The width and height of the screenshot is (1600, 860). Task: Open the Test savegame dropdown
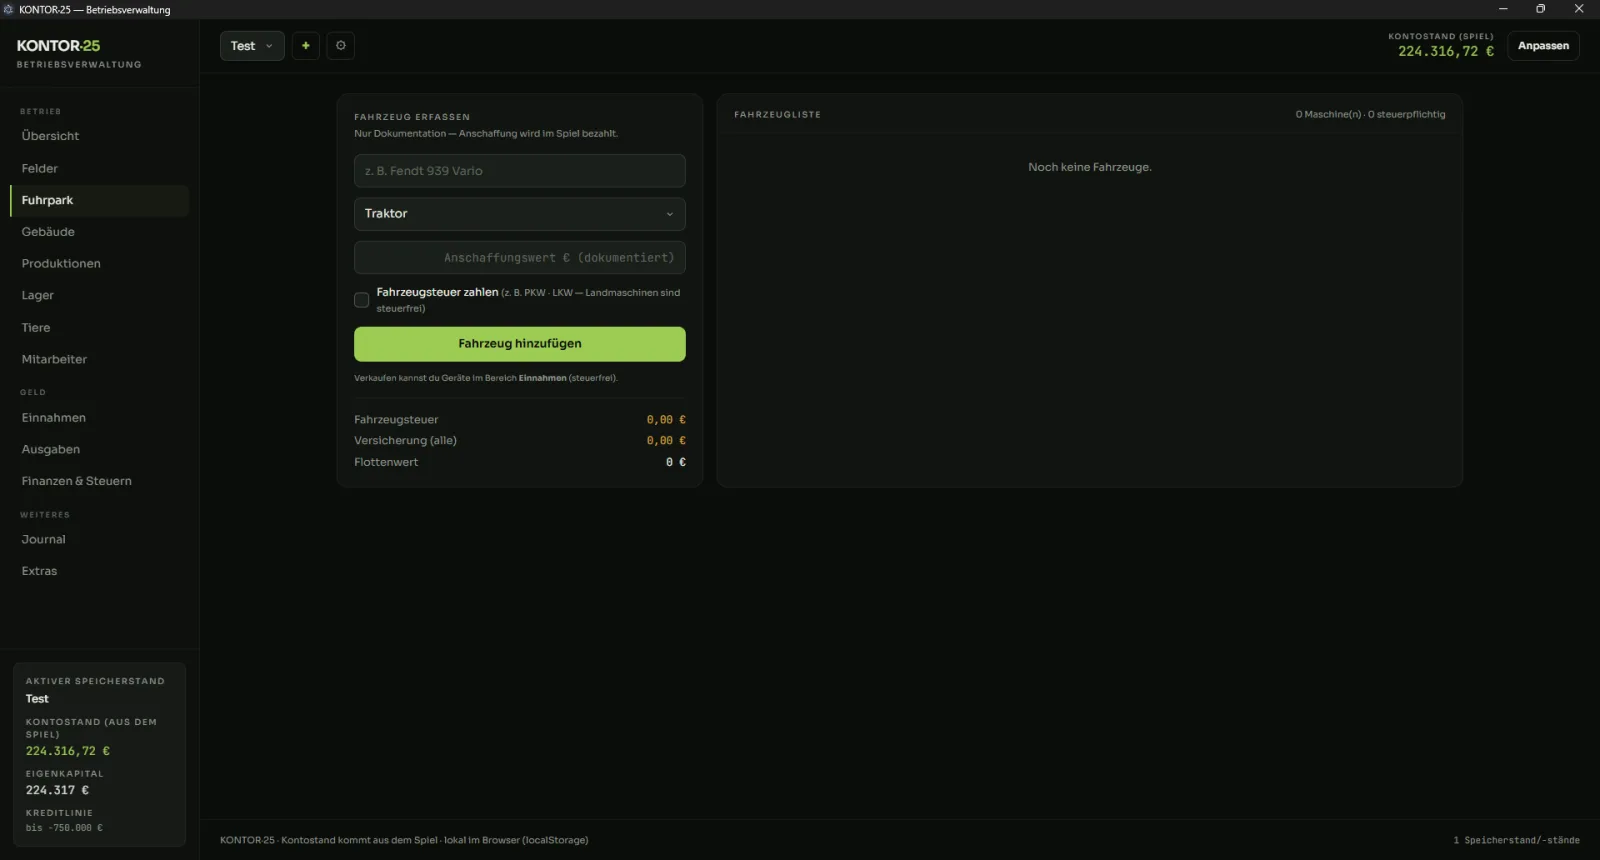252,46
